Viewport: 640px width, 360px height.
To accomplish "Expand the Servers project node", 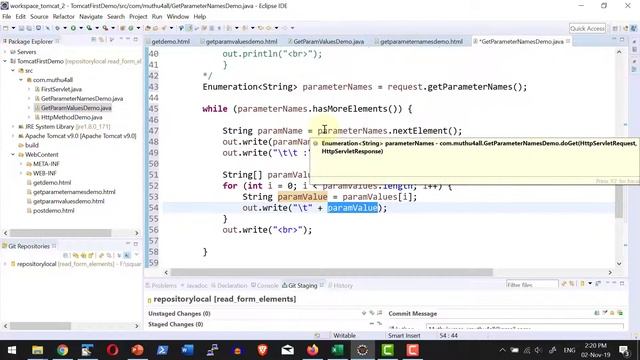I will tap(5, 52).
